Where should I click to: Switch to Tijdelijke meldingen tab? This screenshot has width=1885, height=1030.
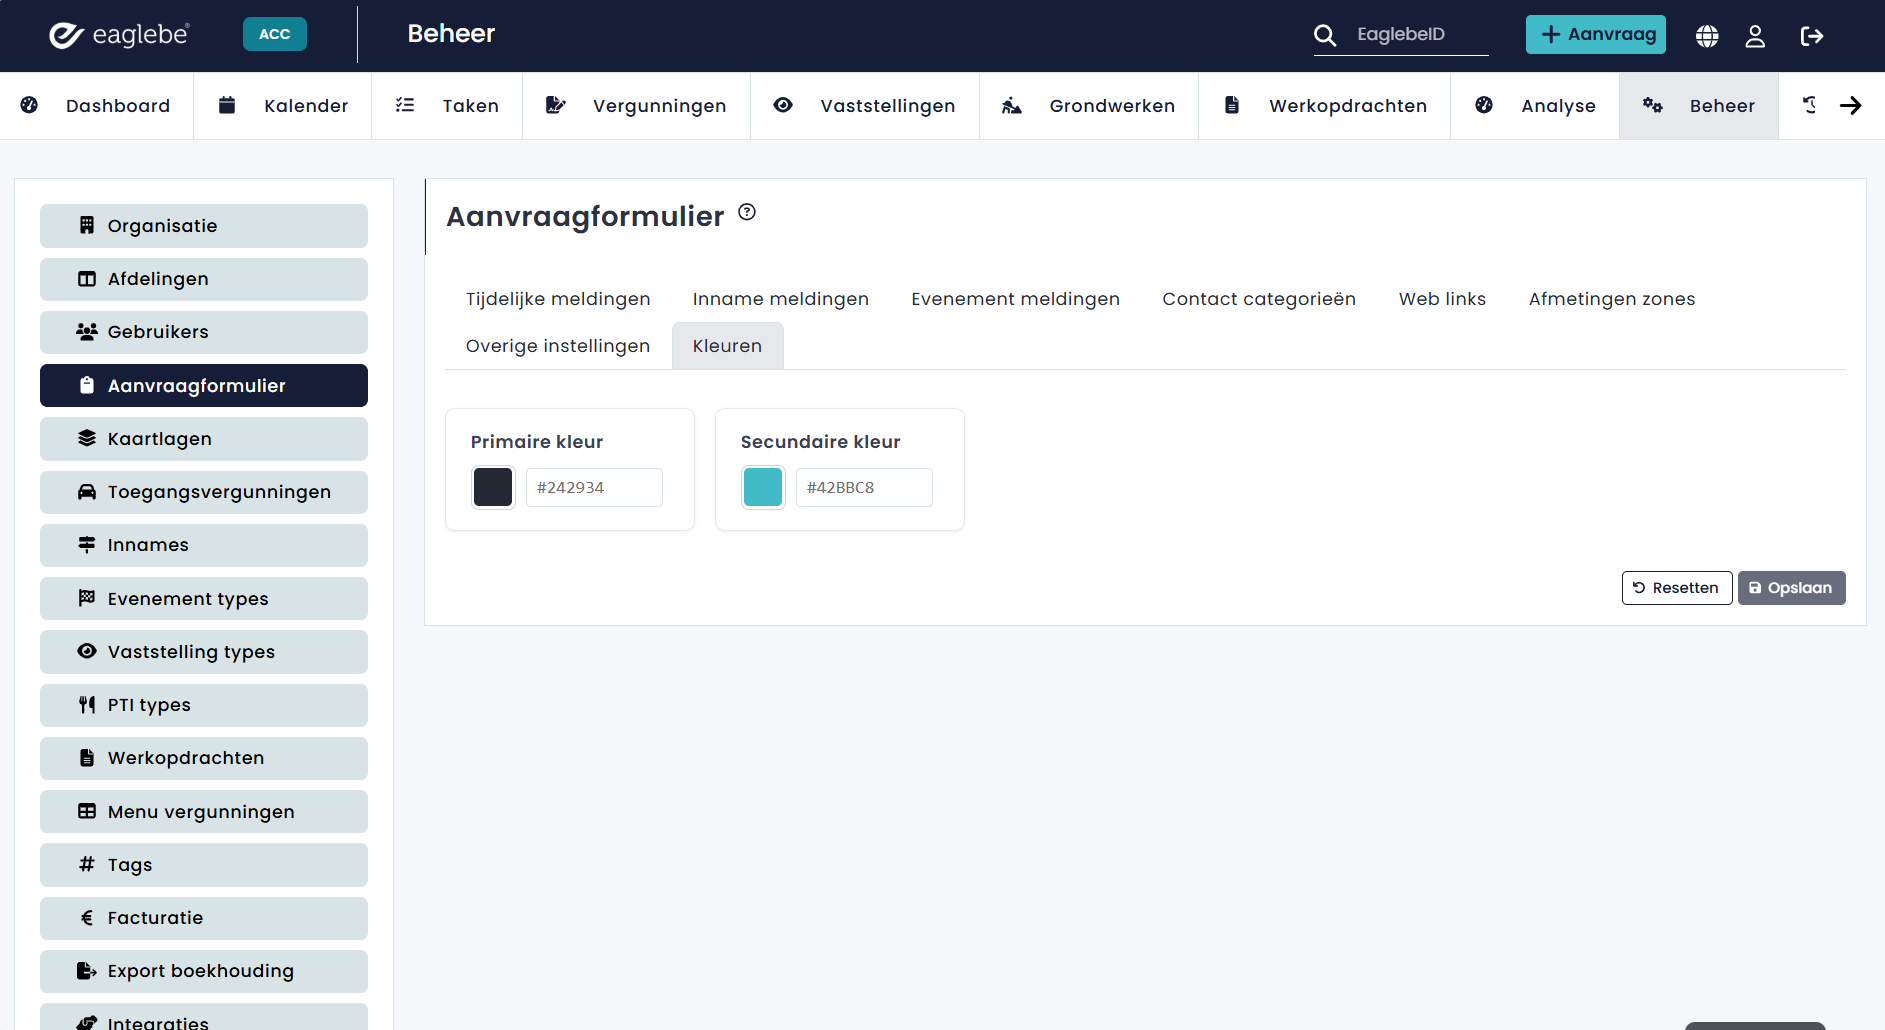[558, 299]
